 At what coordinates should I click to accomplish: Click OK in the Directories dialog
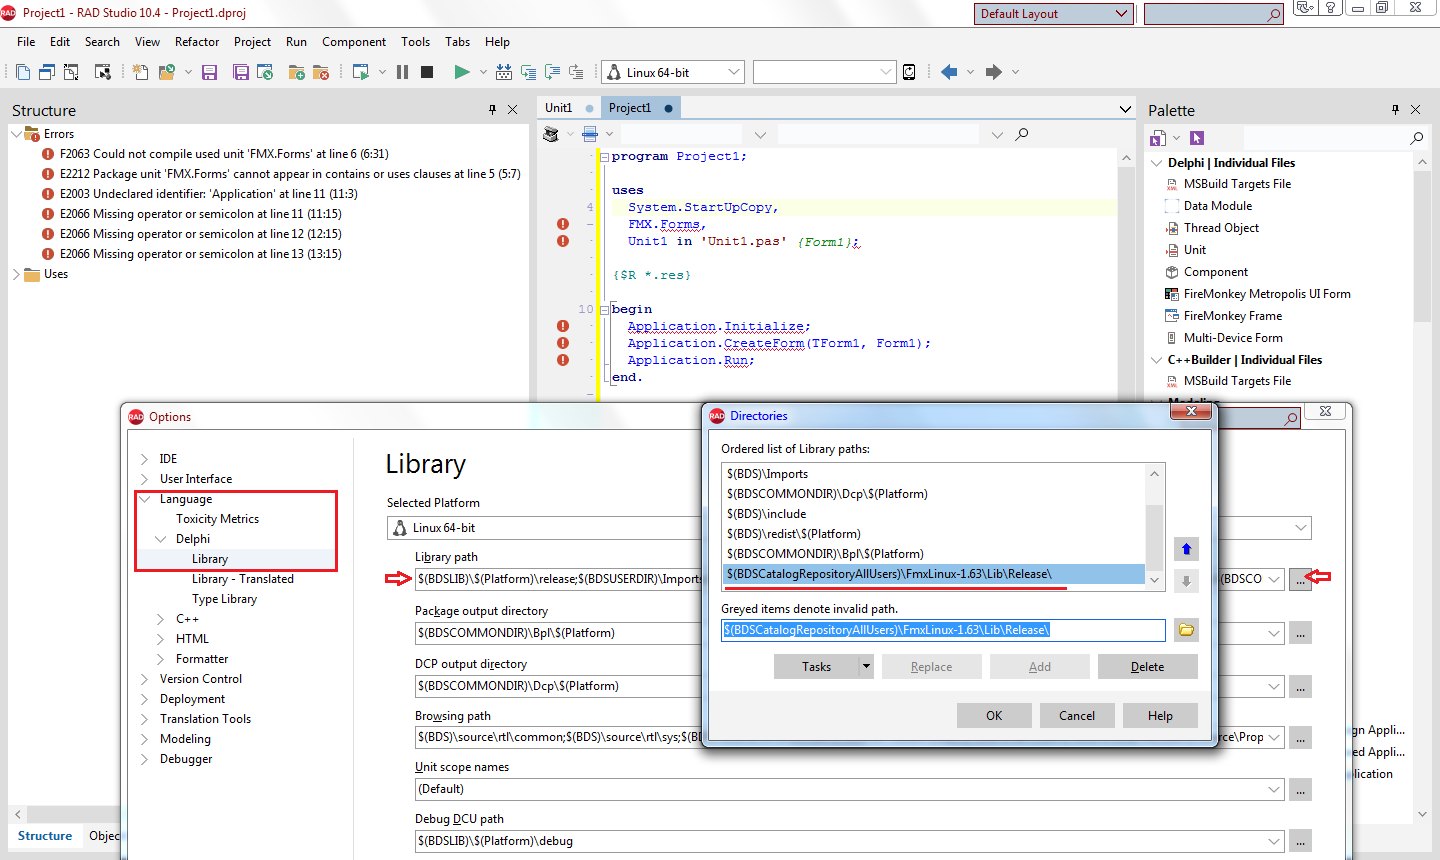[994, 716]
